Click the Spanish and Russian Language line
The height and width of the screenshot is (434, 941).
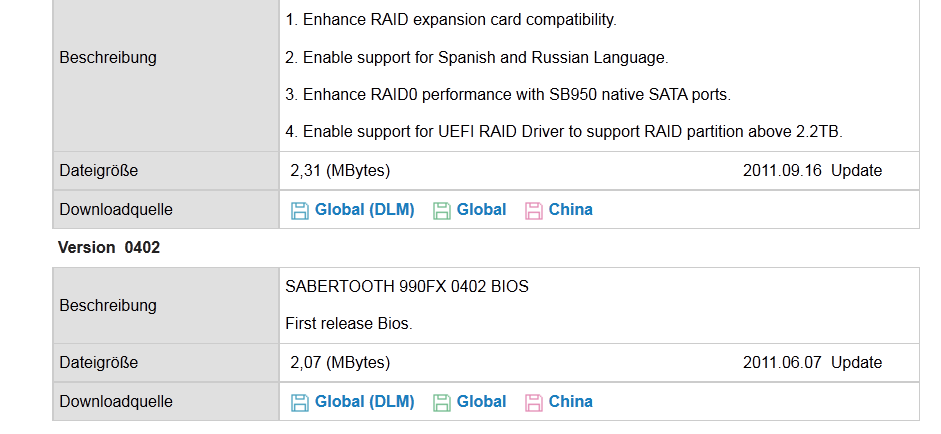pyautogui.click(x=477, y=58)
